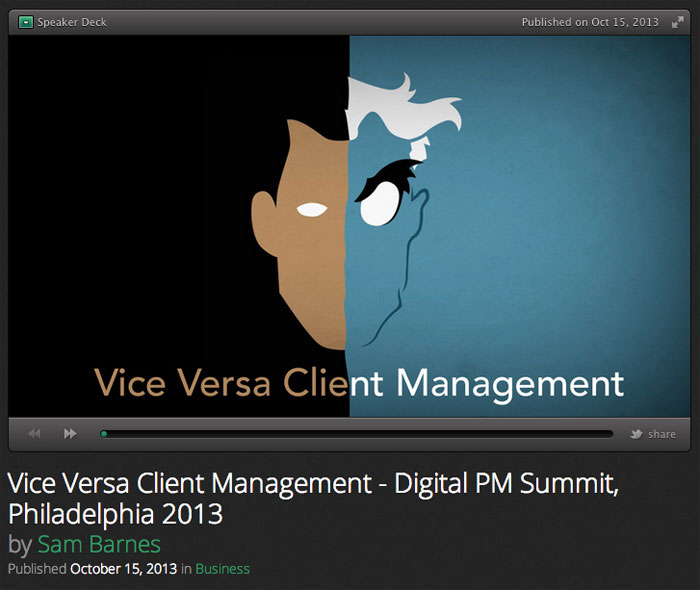
Task: Enter fullscreen with the expand arrows icon
Action: (678, 22)
